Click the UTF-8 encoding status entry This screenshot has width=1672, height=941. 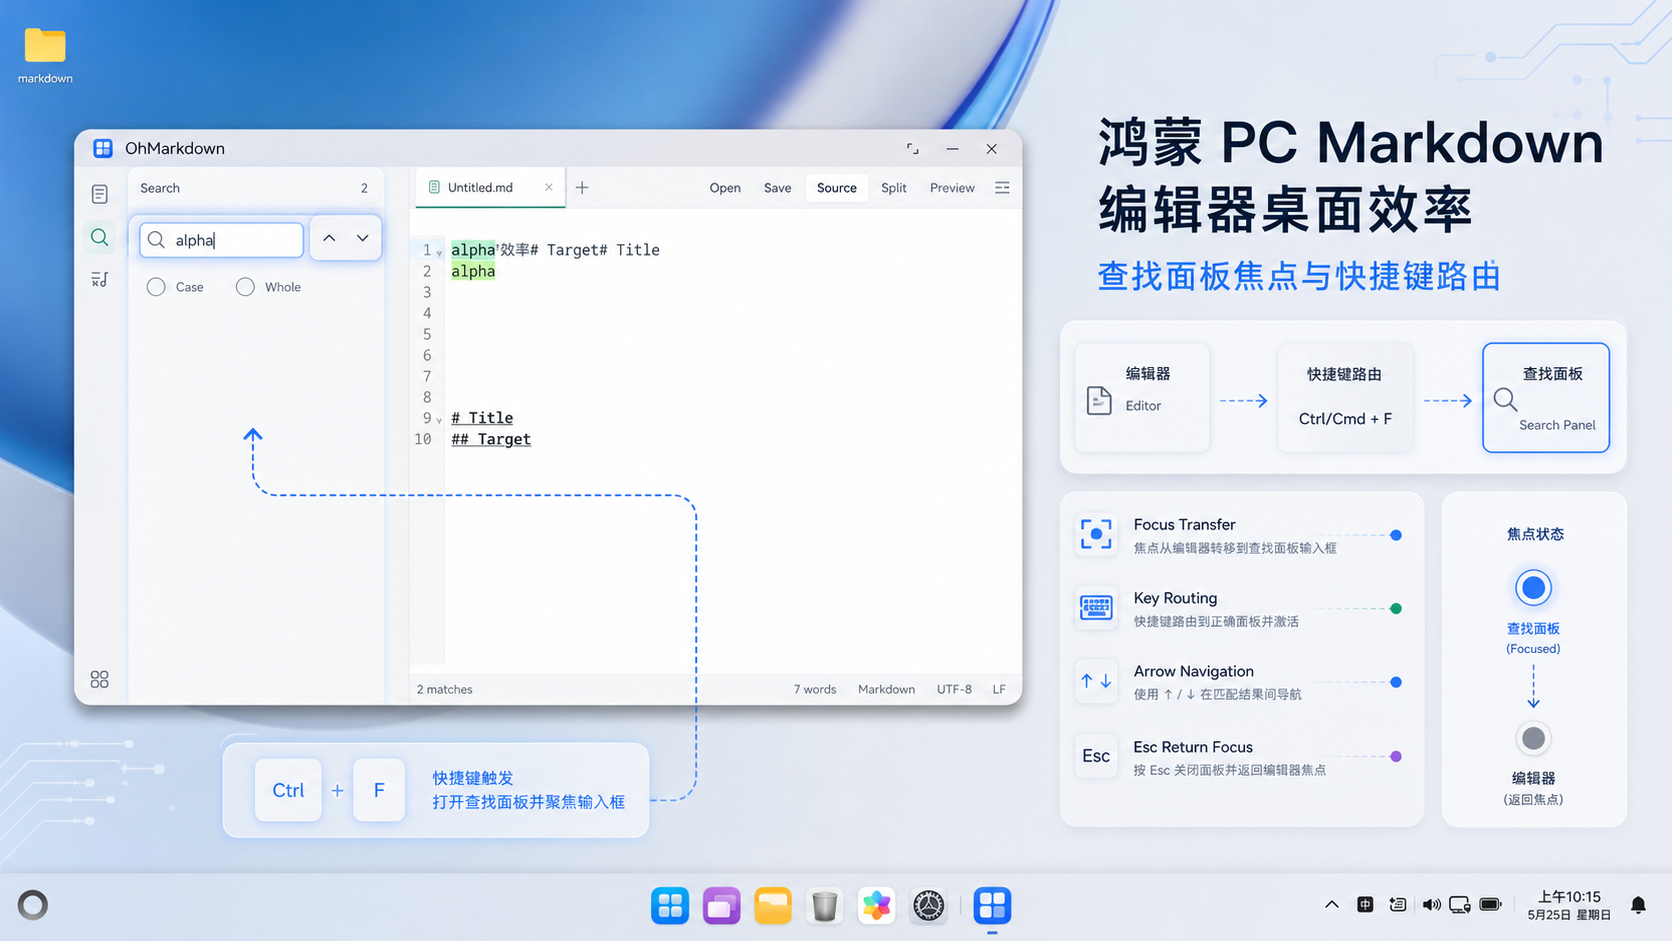click(954, 689)
